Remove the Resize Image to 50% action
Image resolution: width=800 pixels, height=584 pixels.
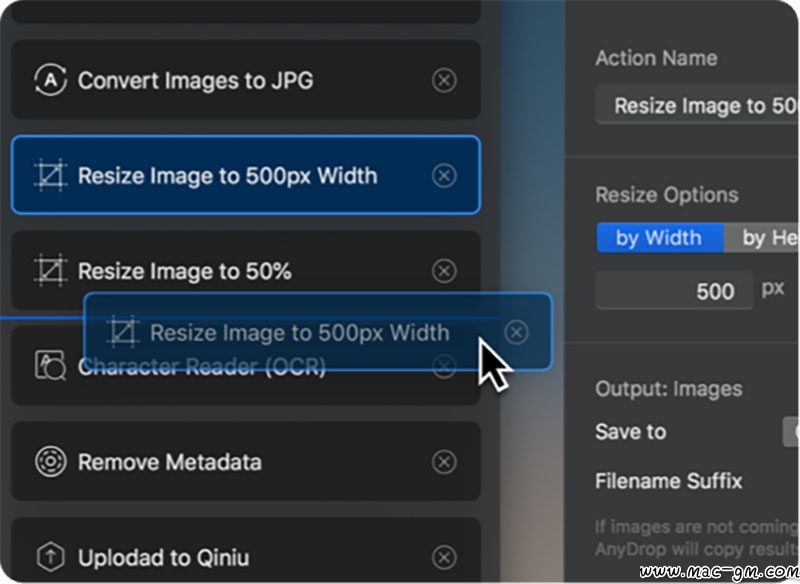coord(444,270)
